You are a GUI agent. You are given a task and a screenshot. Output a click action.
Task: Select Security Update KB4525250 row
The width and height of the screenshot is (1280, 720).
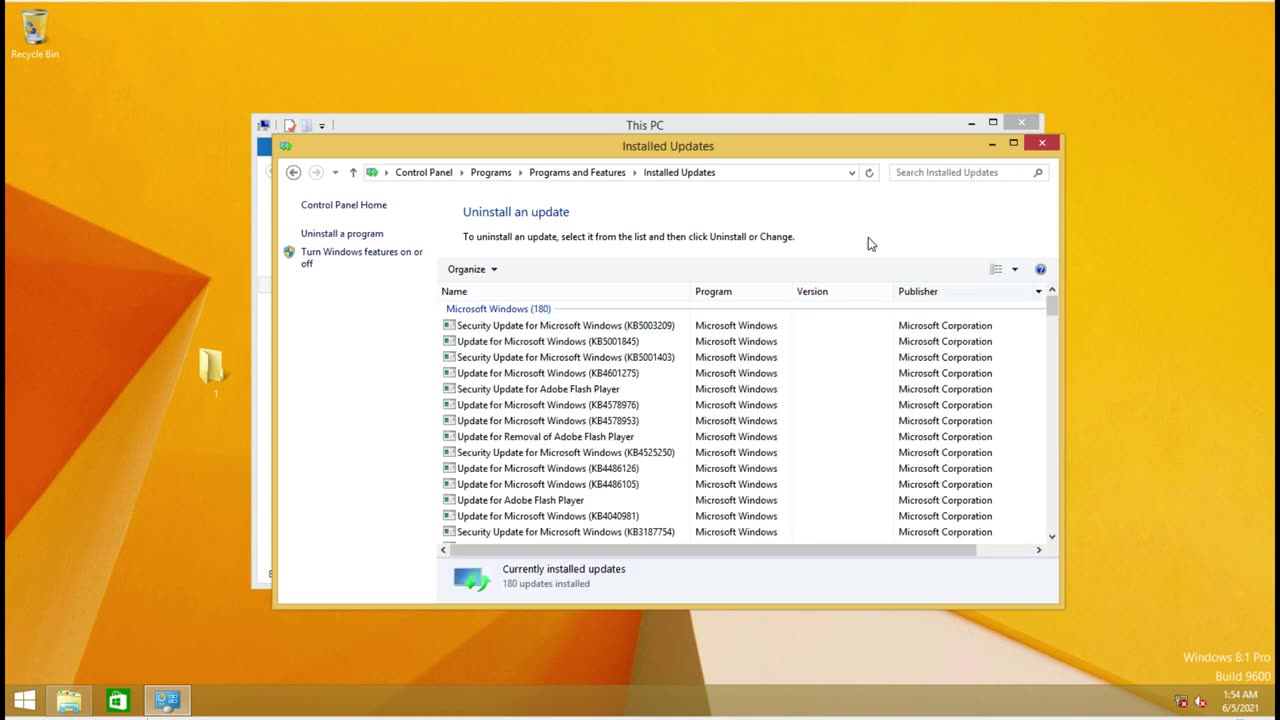[x=741, y=453]
